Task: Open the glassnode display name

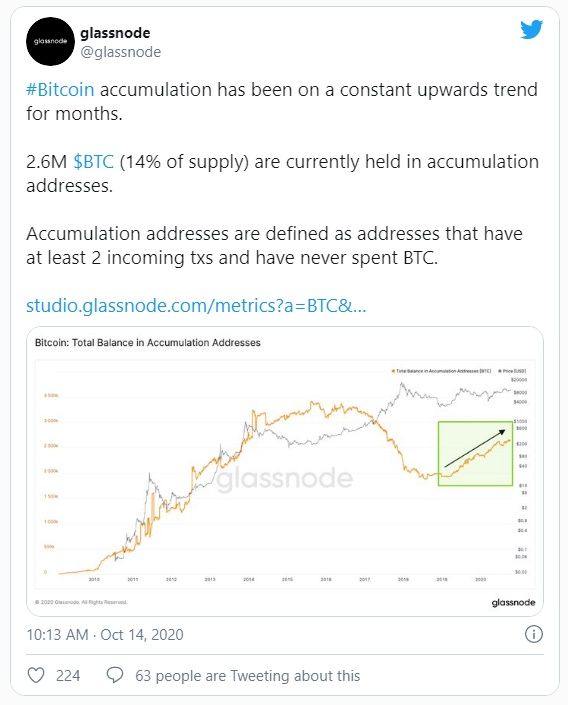Action: (x=115, y=33)
